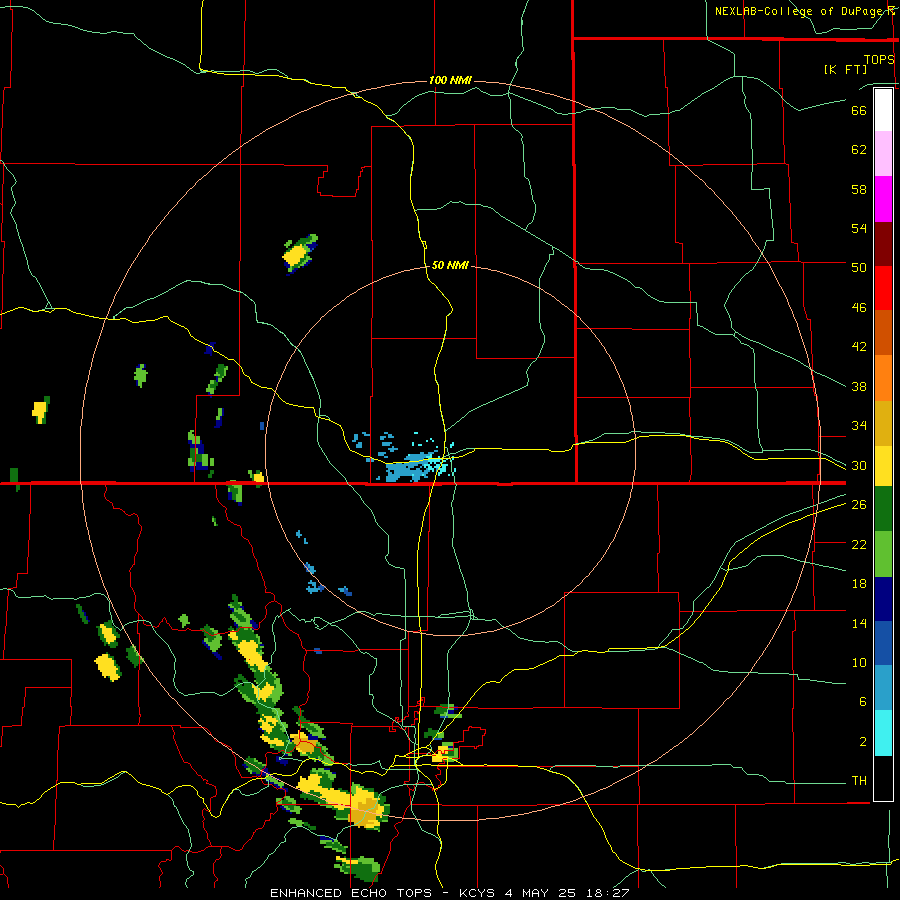Image resolution: width=900 pixels, height=900 pixels.
Task: Select the magenta legend color band
Action: point(883,199)
